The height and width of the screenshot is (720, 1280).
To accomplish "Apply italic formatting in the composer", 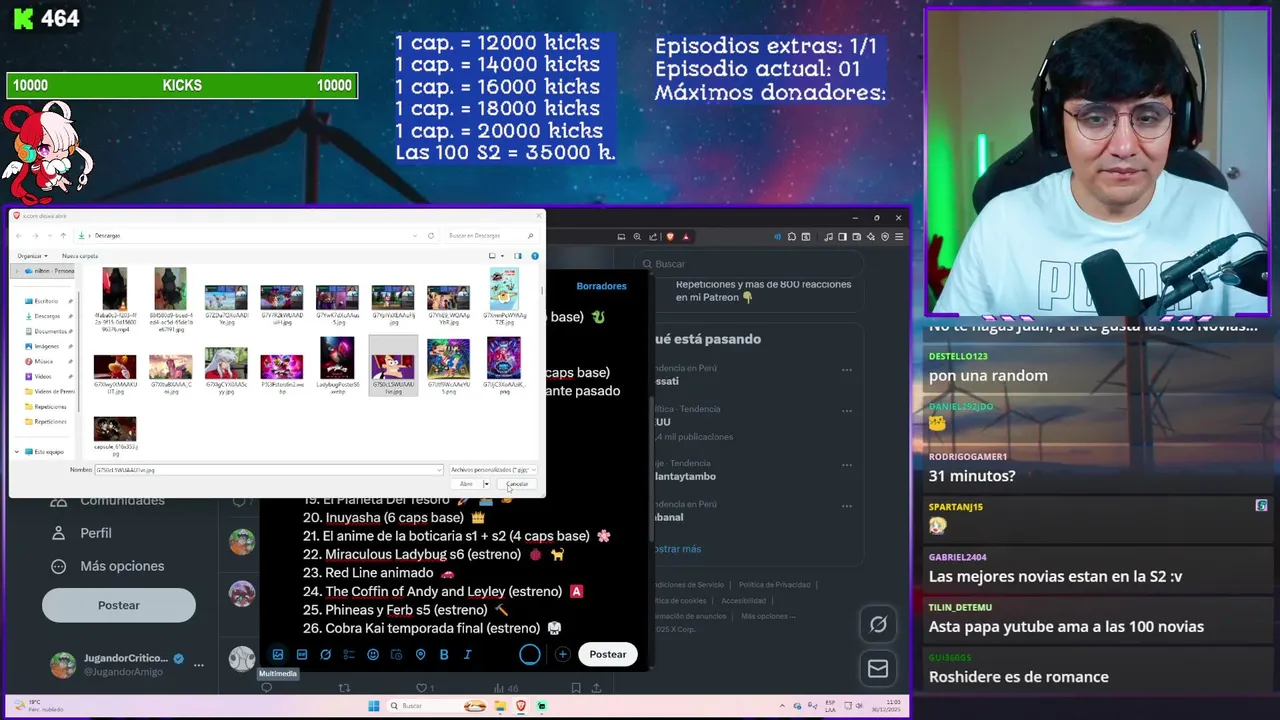I will [467, 655].
